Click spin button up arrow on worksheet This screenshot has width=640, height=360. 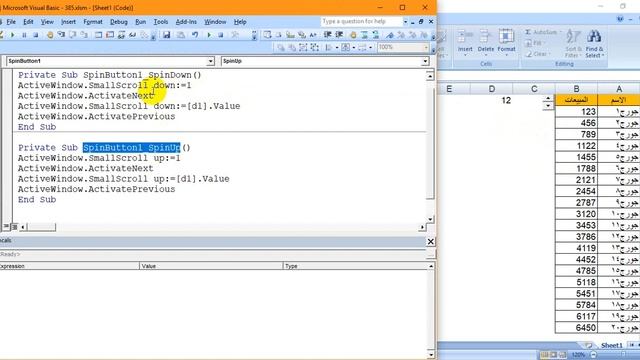point(548,98)
